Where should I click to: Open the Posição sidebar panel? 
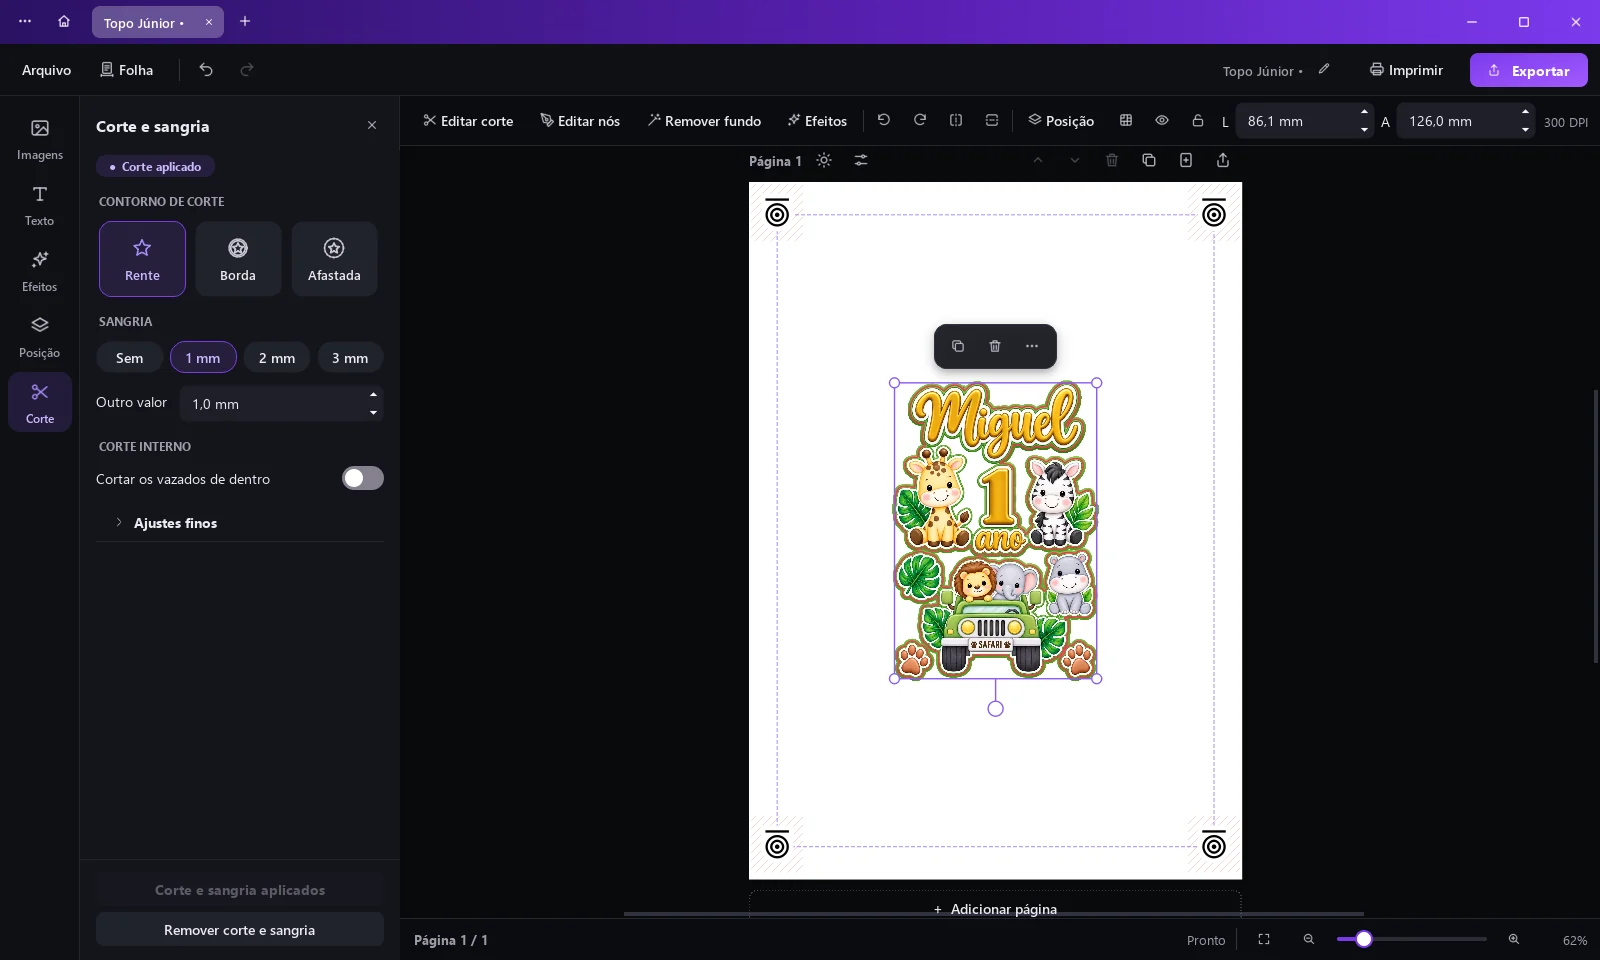(x=40, y=337)
